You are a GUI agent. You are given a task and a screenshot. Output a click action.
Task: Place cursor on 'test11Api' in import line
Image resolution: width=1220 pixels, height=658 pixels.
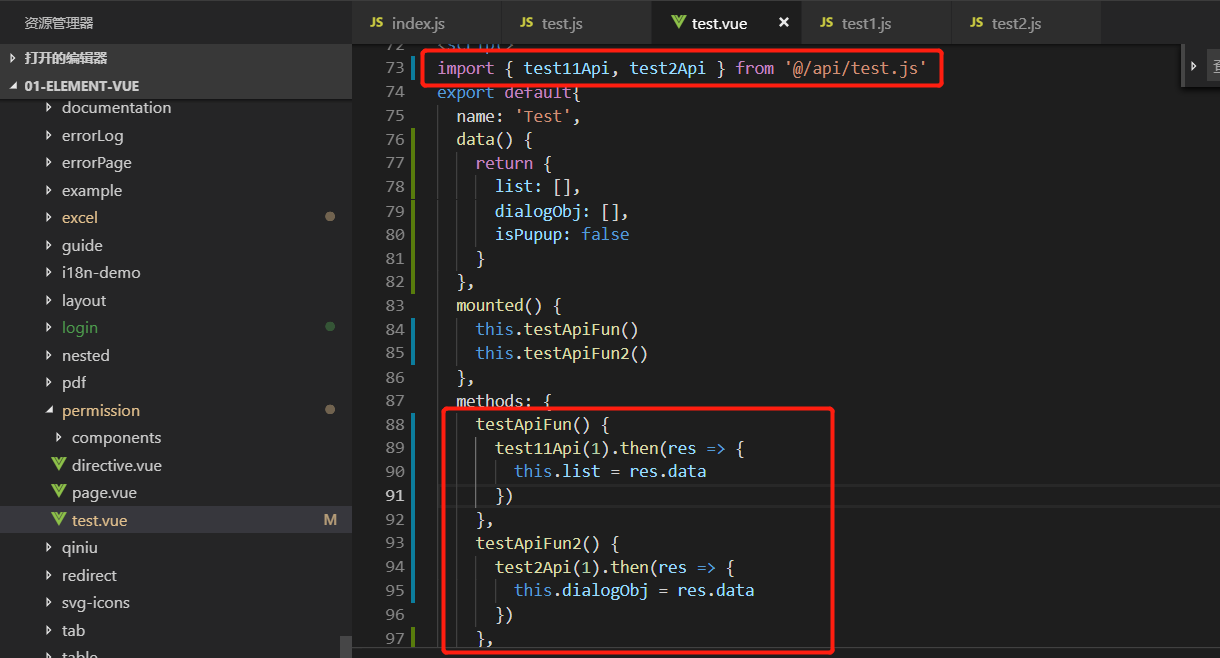click(x=566, y=68)
